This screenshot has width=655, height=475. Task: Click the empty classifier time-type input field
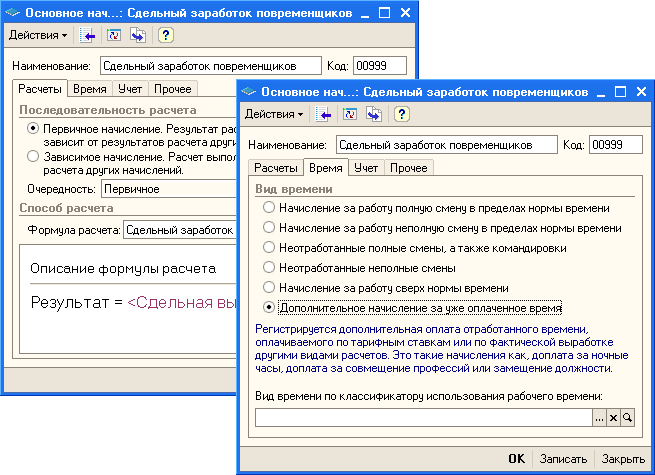coord(424,417)
